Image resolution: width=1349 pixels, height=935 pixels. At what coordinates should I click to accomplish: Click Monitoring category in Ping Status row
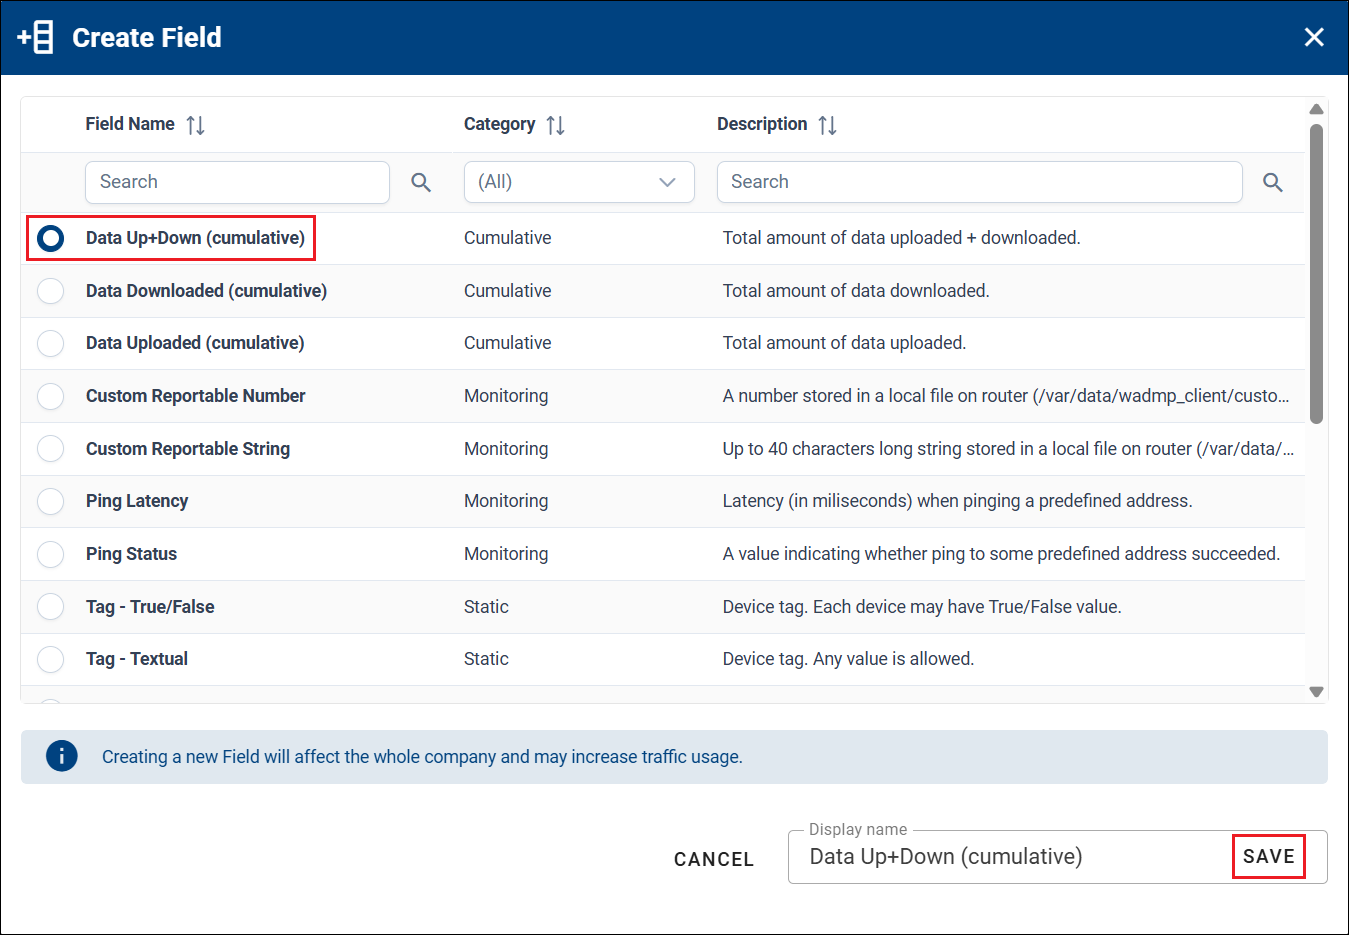(x=506, y=554)
